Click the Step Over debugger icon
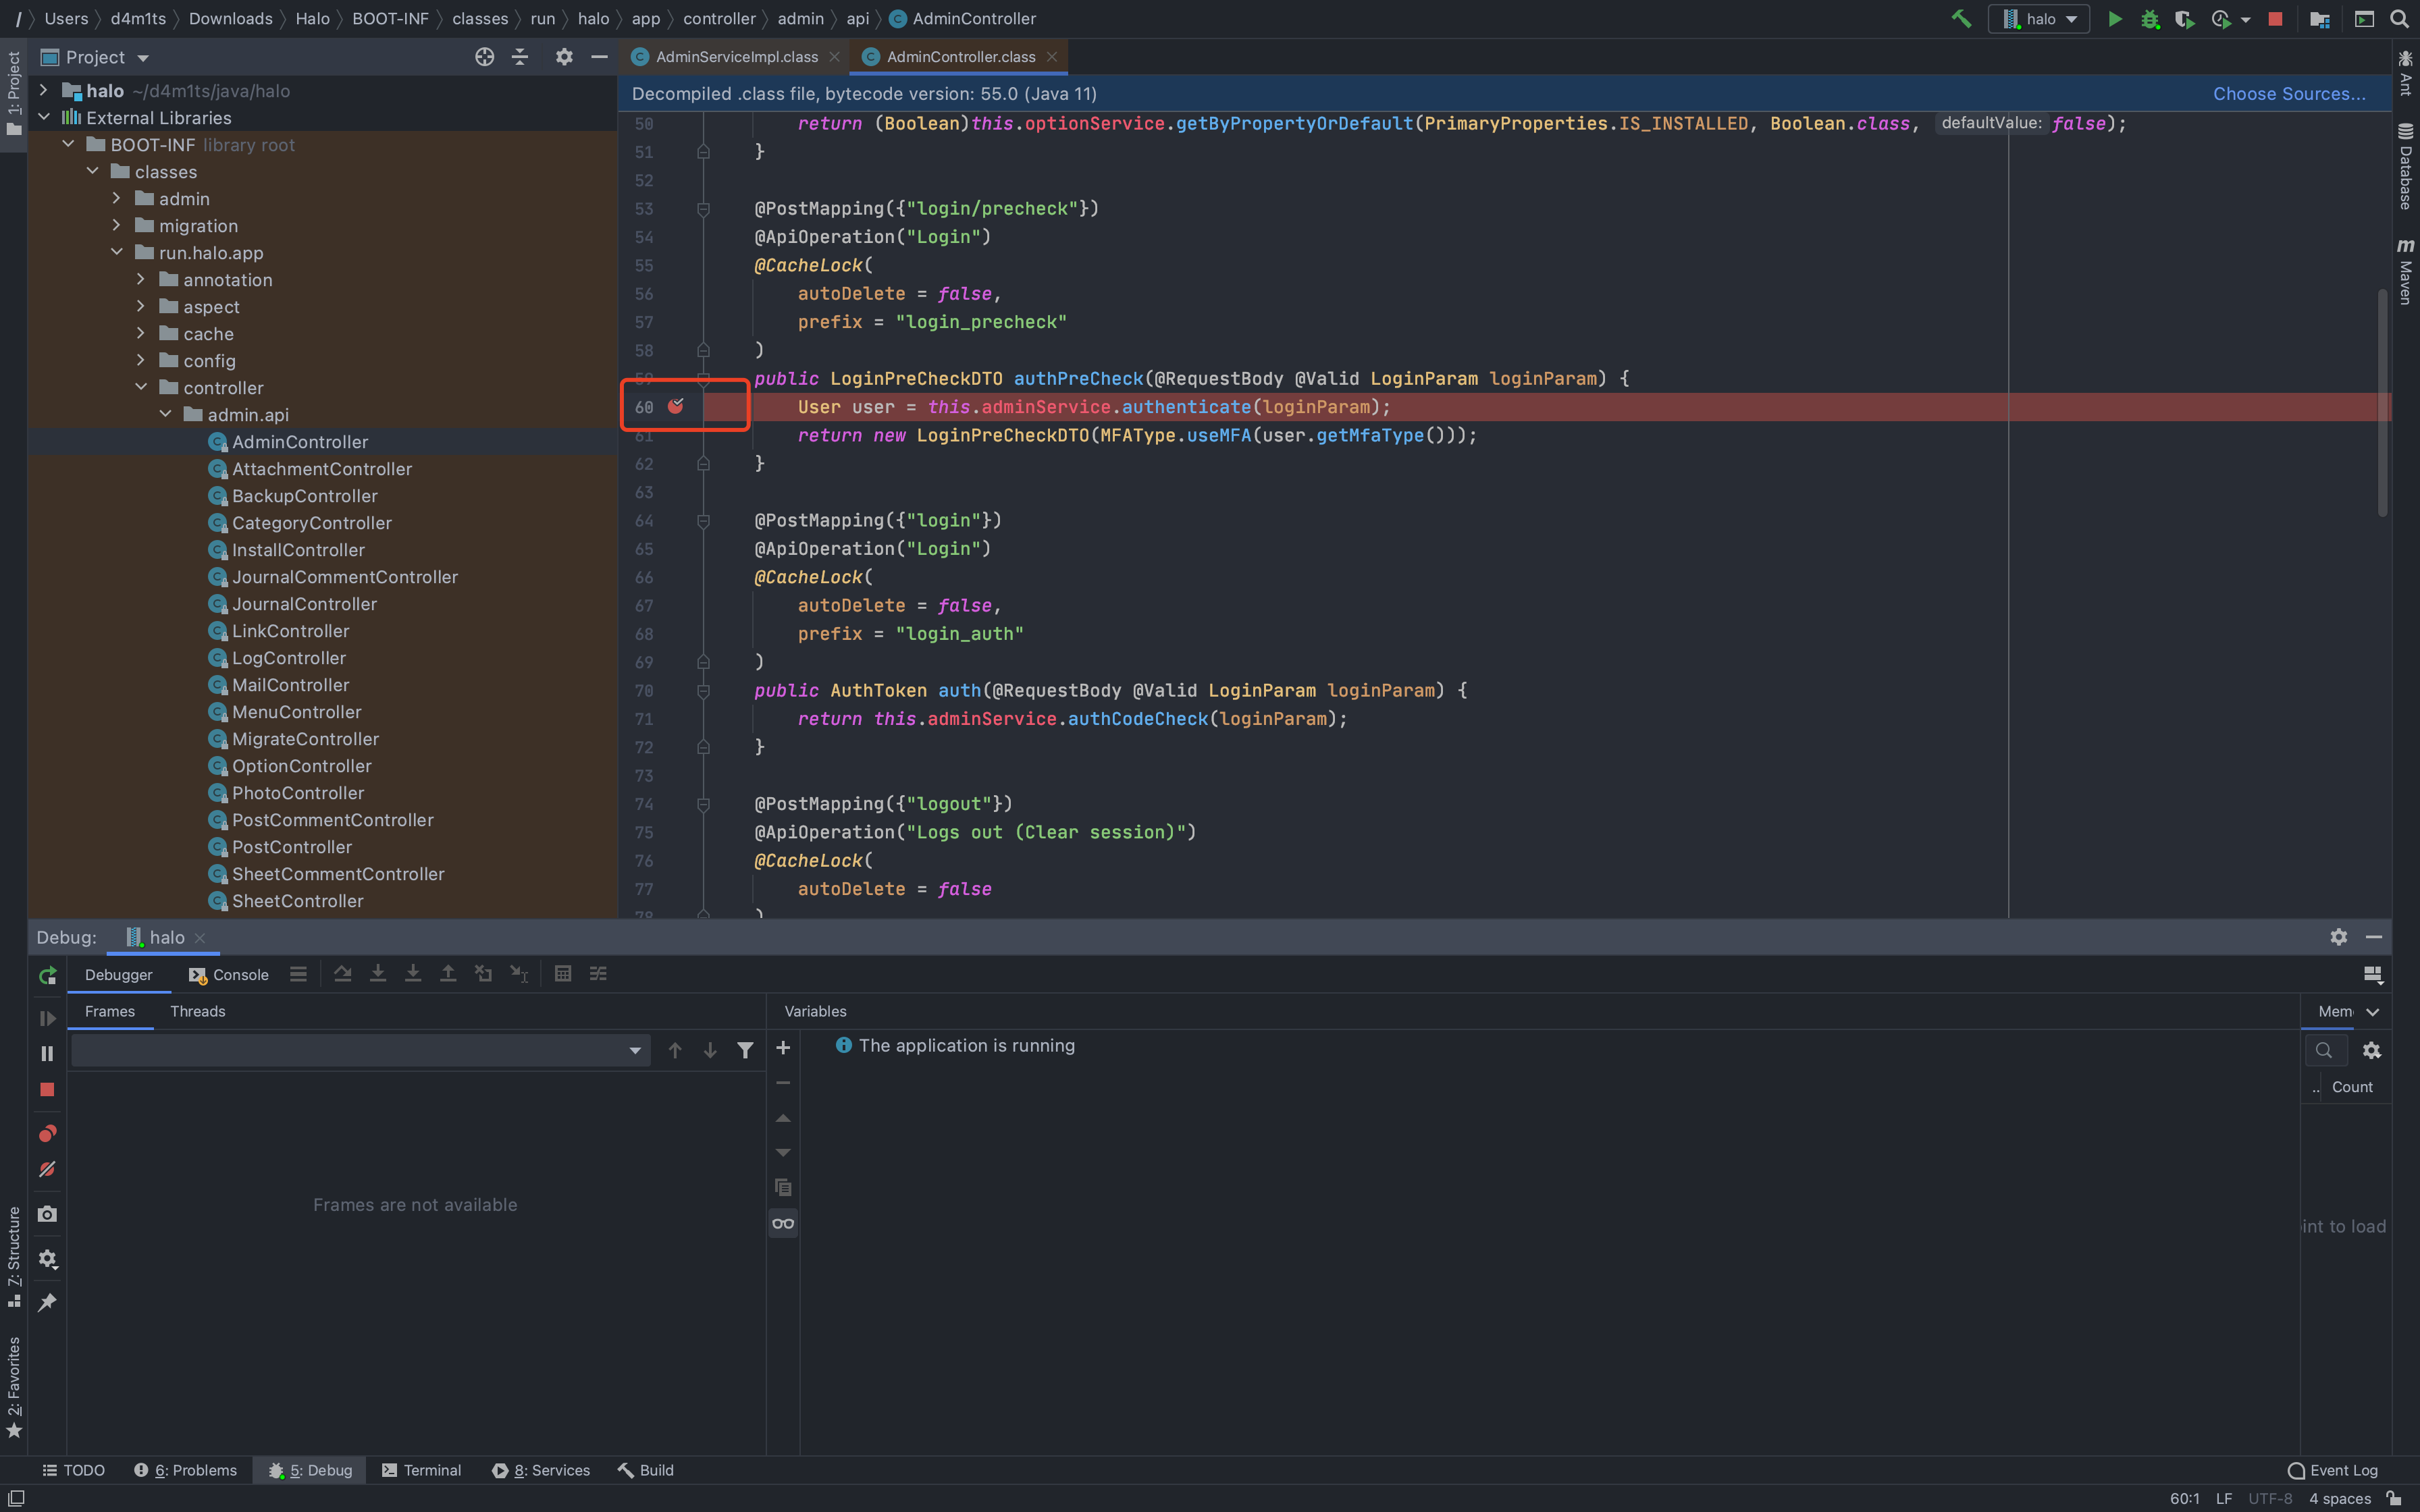2420x1512 pixels. (343, 974)
